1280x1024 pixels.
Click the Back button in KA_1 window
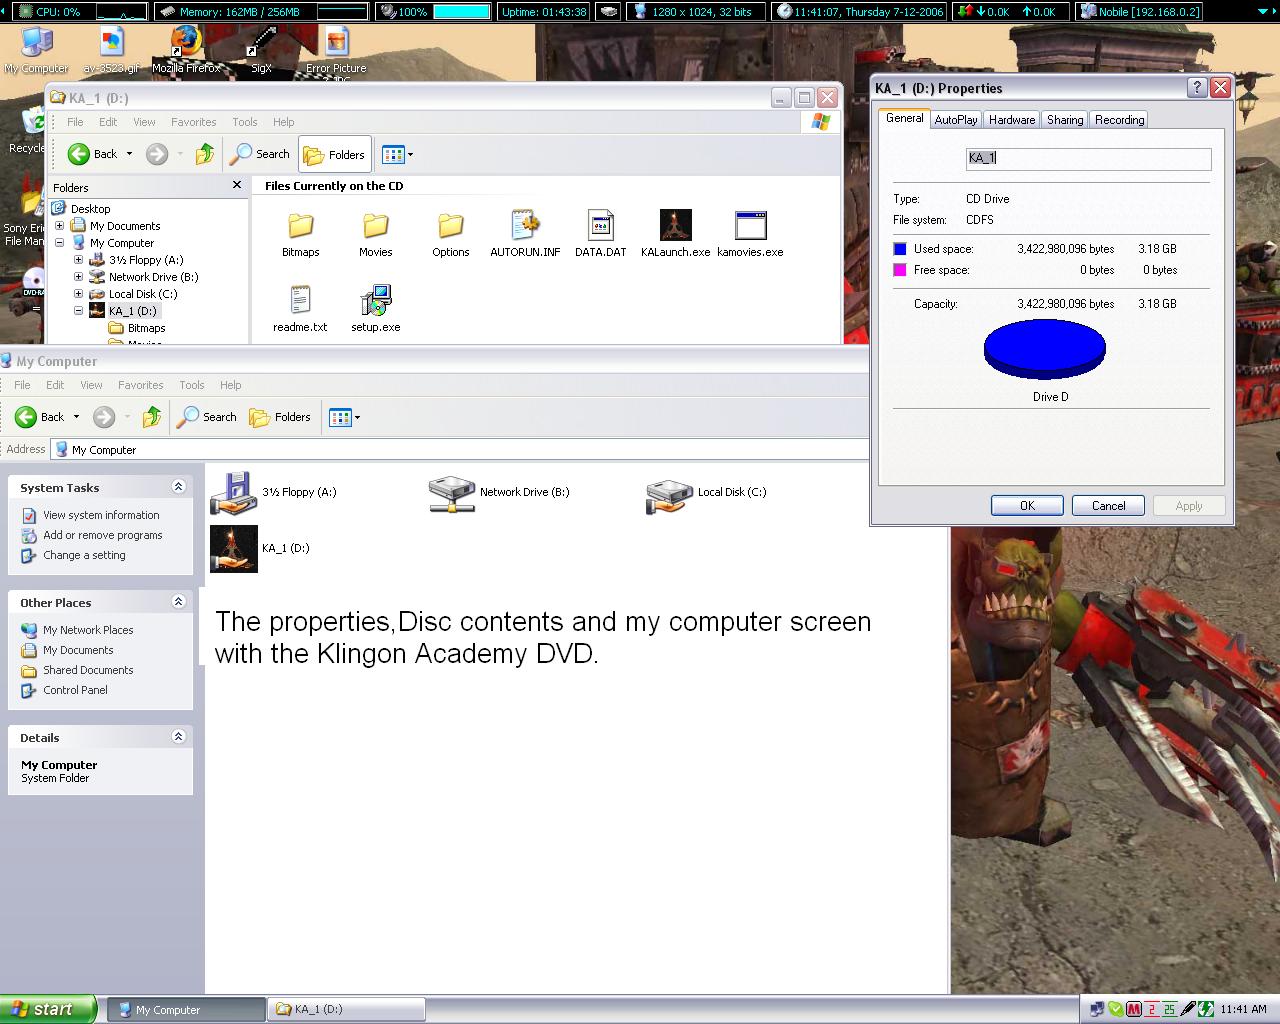coord(93,154)
